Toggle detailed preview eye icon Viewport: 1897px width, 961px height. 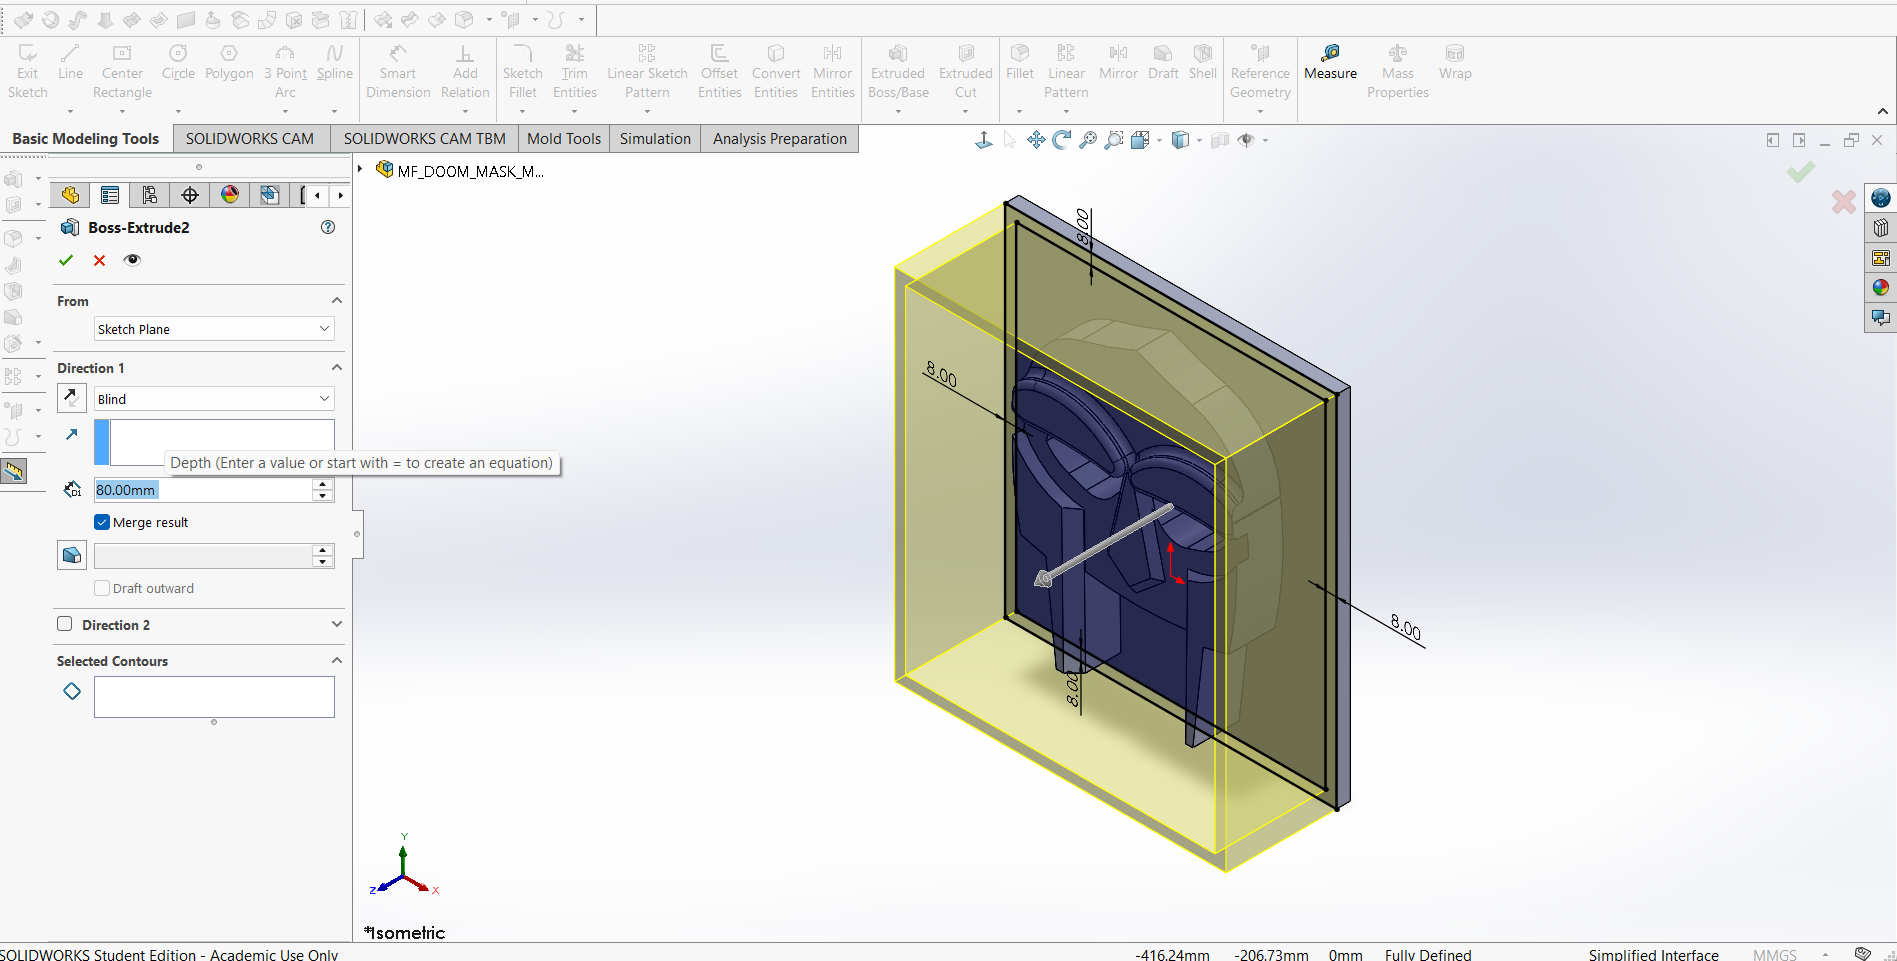coord(132,260)
